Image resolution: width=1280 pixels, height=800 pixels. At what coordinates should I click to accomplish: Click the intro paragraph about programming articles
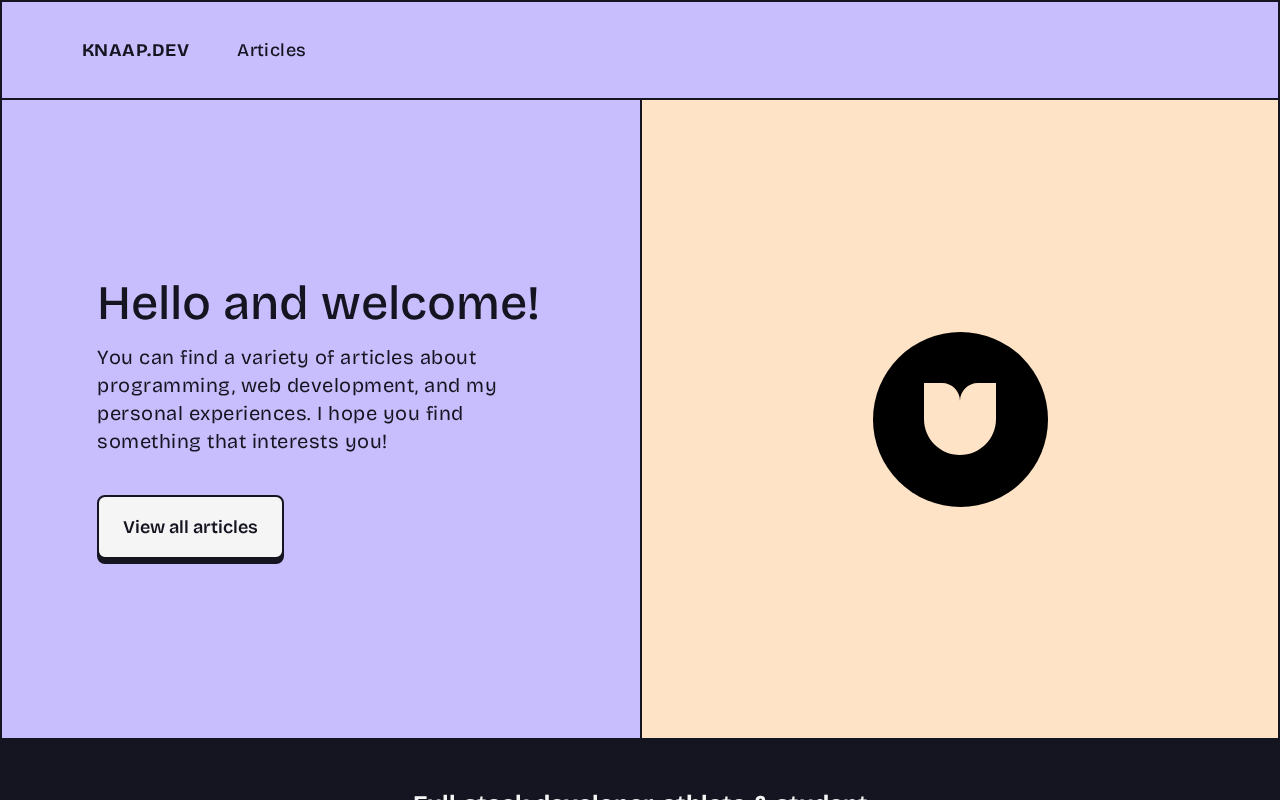point(297,399)
